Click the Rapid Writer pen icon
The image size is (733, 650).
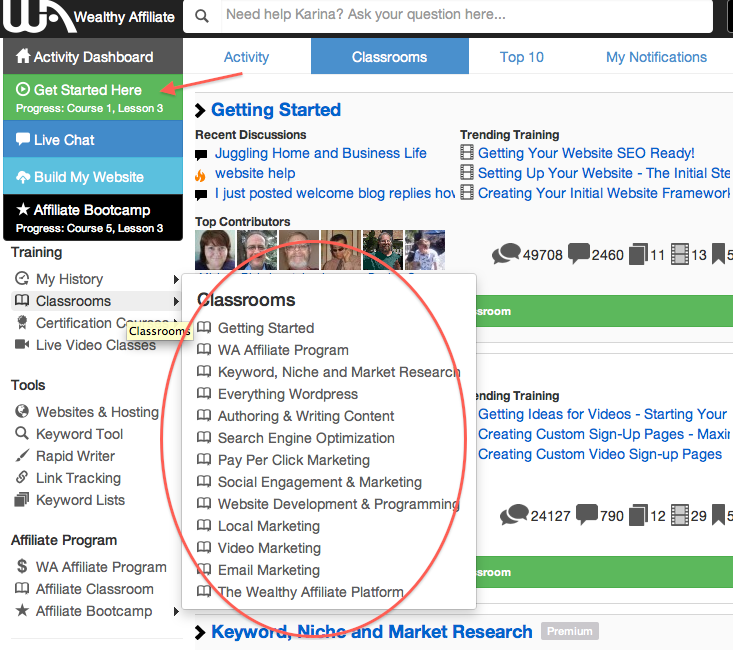pyautogui.click(x=22, y=455)
